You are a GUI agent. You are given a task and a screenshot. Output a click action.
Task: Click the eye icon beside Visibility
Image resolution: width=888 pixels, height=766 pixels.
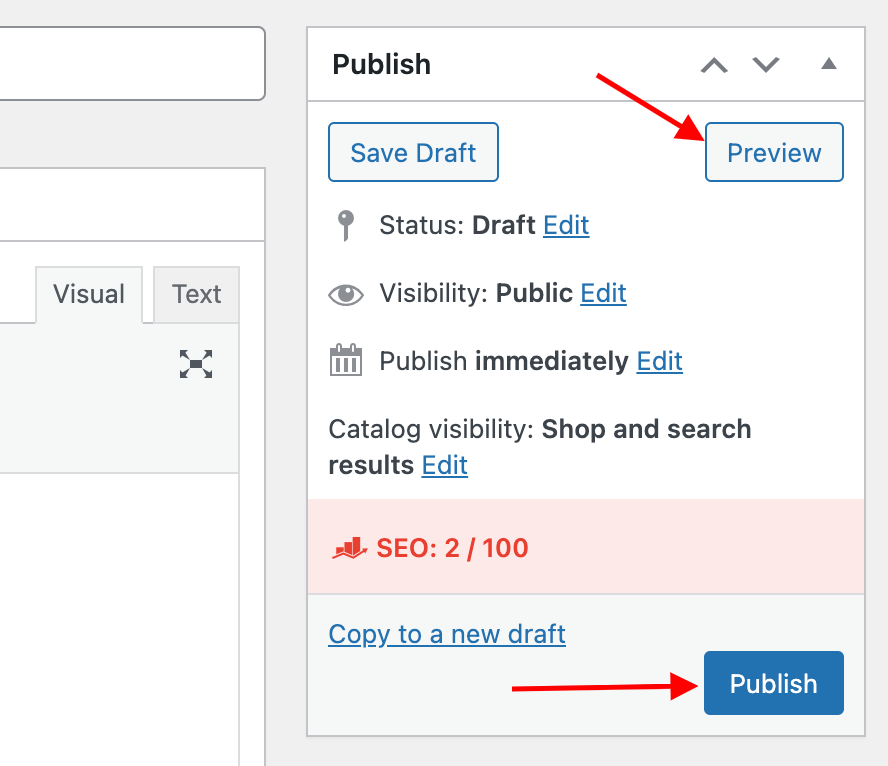click(346, 294)
